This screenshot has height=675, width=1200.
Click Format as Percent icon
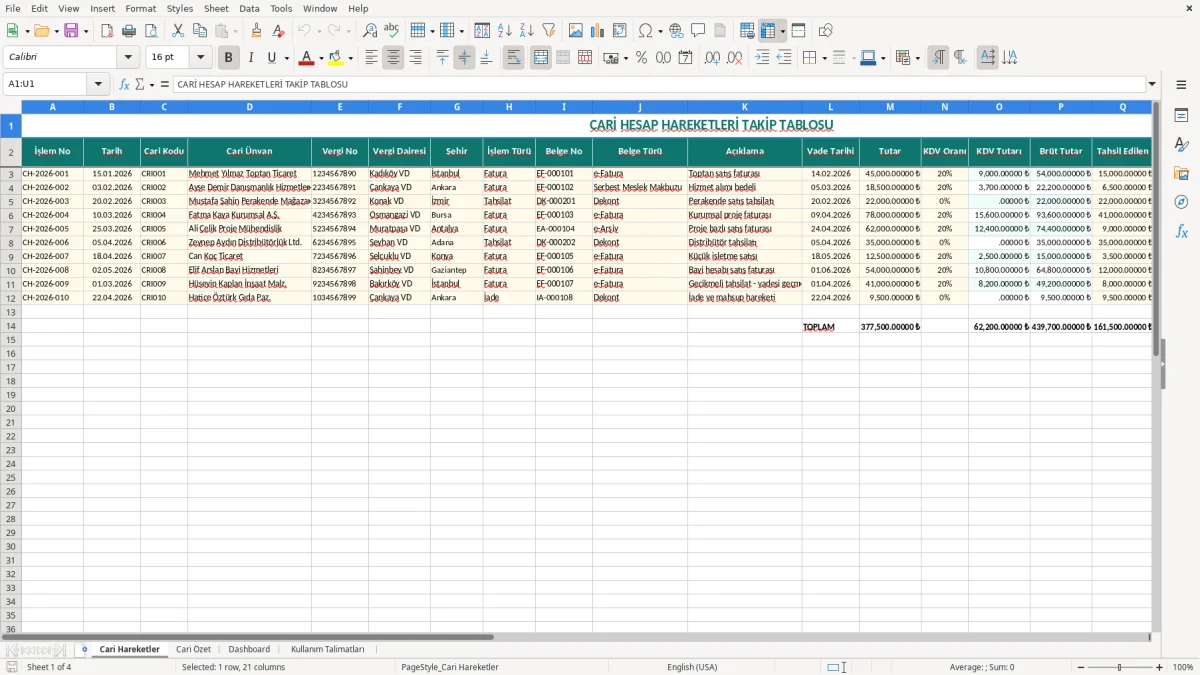point(641,58)
